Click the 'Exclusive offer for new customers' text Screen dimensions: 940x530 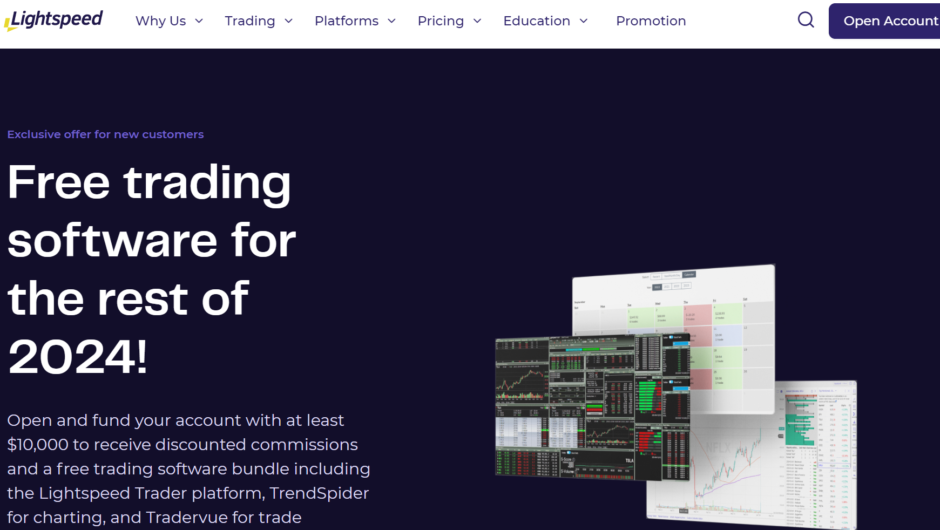105,134
